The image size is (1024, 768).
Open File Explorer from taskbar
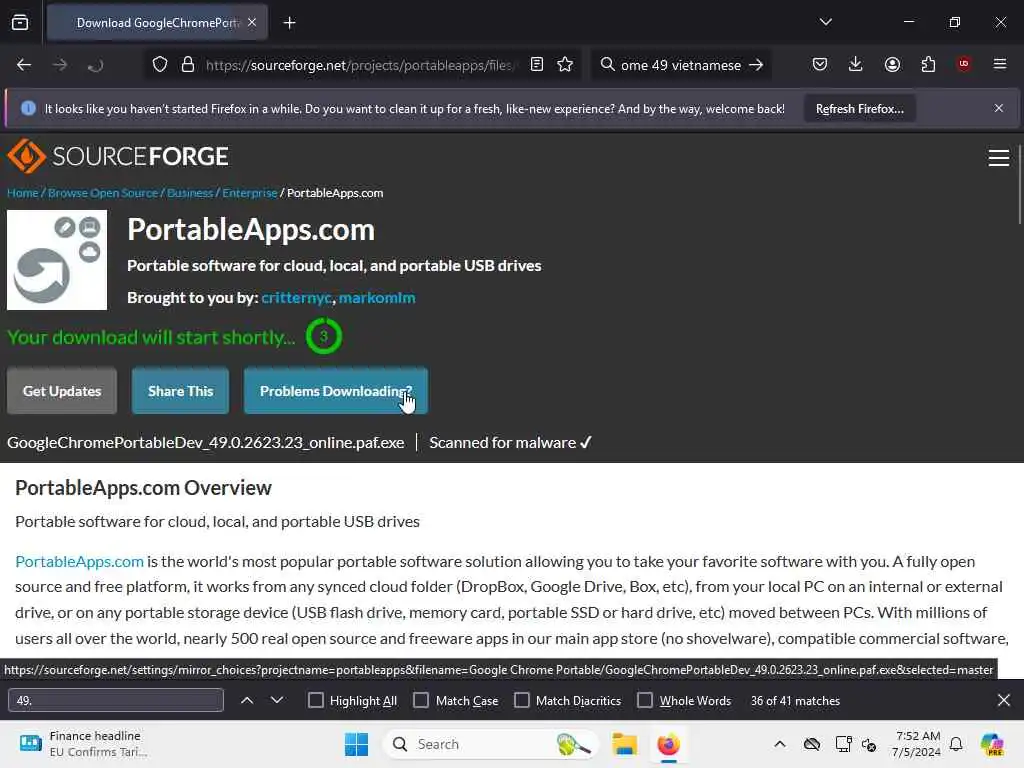[624, 744]
